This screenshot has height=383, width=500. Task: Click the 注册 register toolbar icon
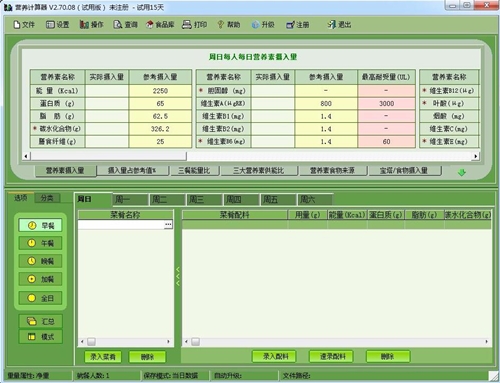coord(298,24)
